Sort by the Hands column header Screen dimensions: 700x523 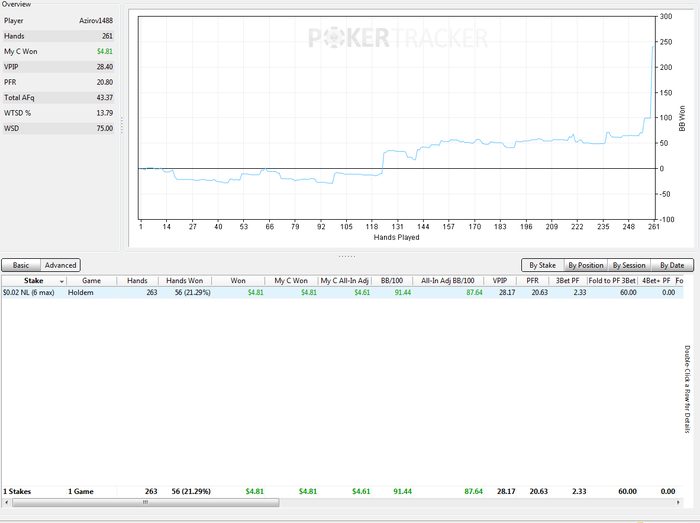click(x=137, y=281)
